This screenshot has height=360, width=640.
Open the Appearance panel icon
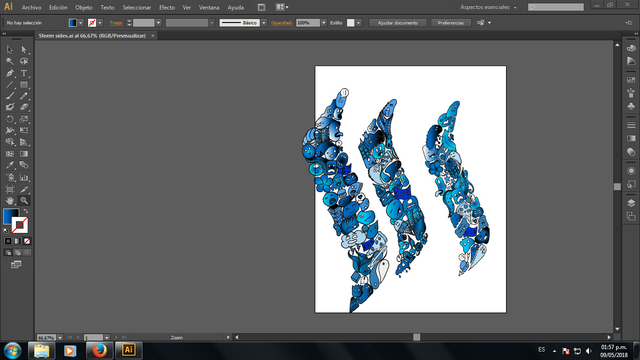pyautogui.click(x=631, y=171)
